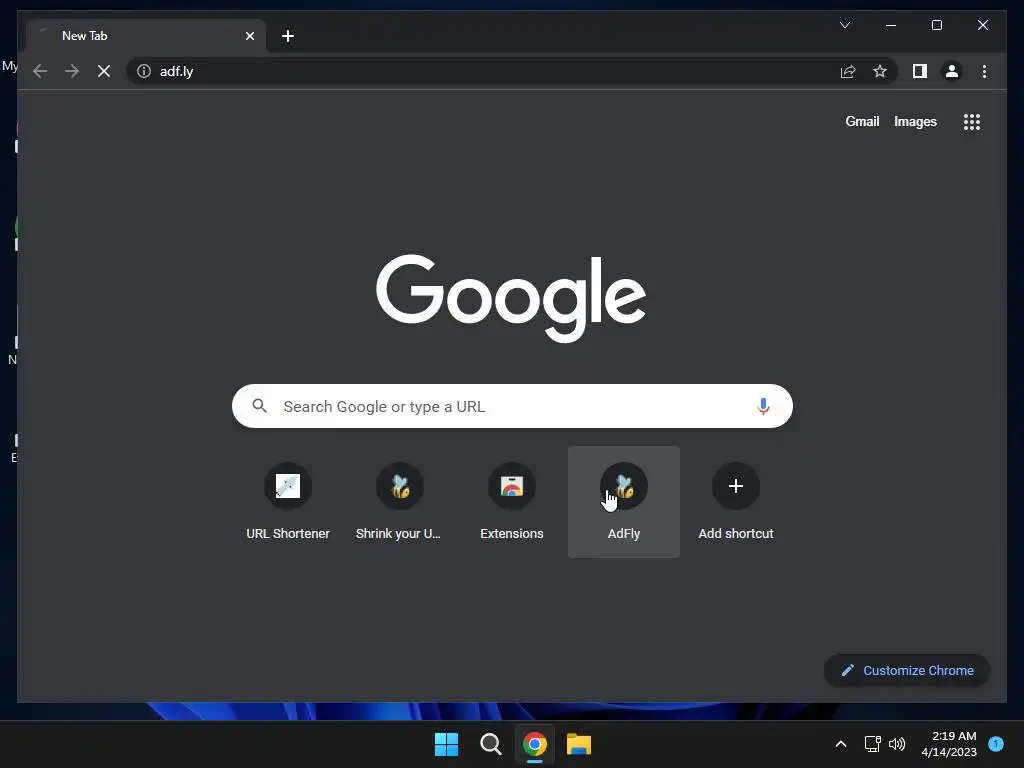
Task: Open the Extensions shortcut
Action: [x=512, y=502]
